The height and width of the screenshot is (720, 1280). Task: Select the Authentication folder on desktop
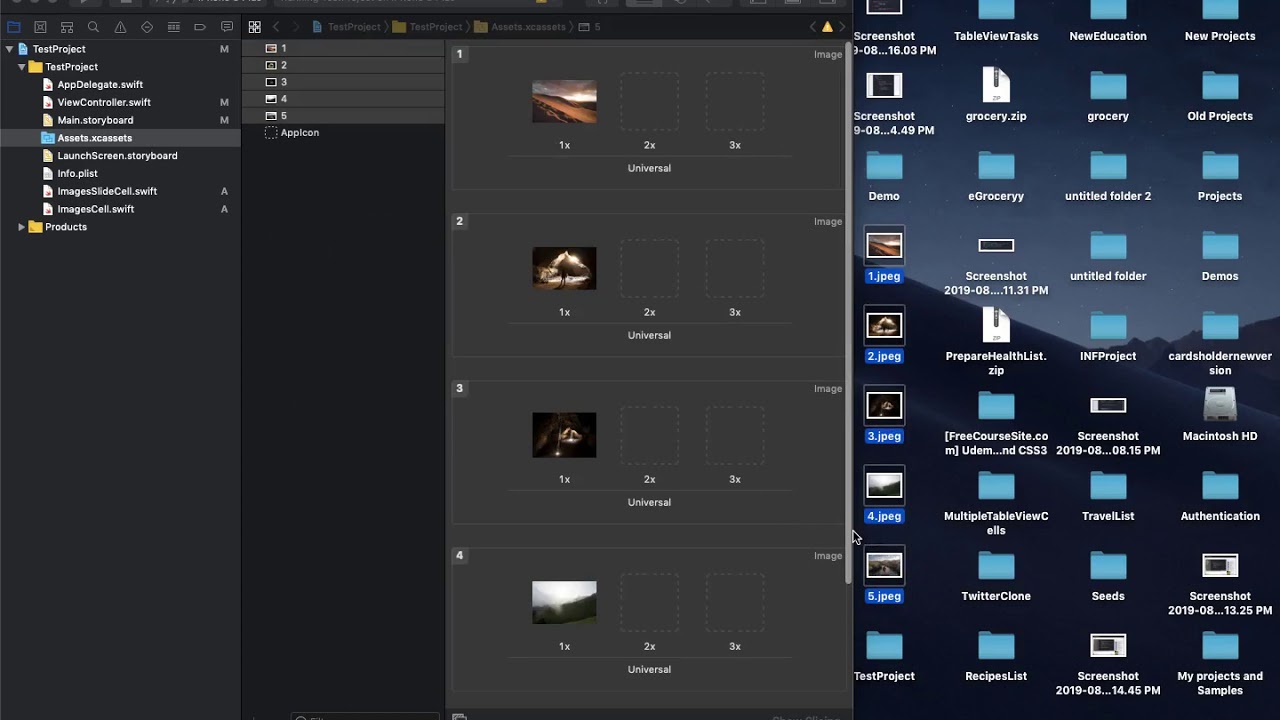pyautogui.click(x=1220, y=497)
